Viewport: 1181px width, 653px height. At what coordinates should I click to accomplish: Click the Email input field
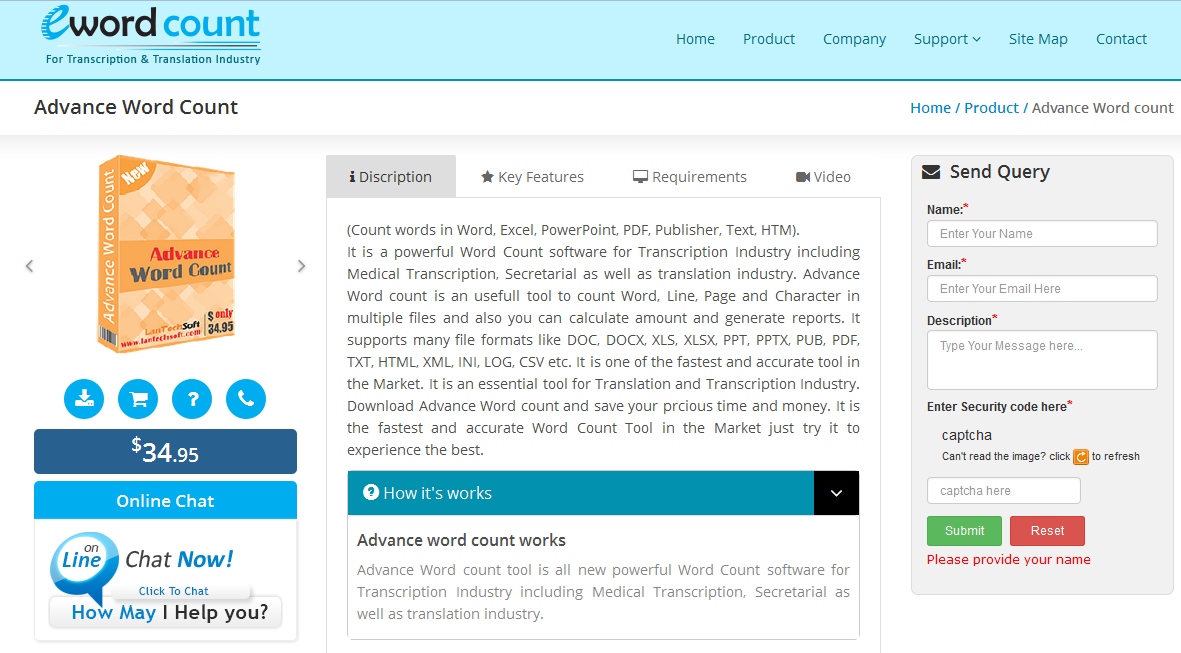[1042, 288]
